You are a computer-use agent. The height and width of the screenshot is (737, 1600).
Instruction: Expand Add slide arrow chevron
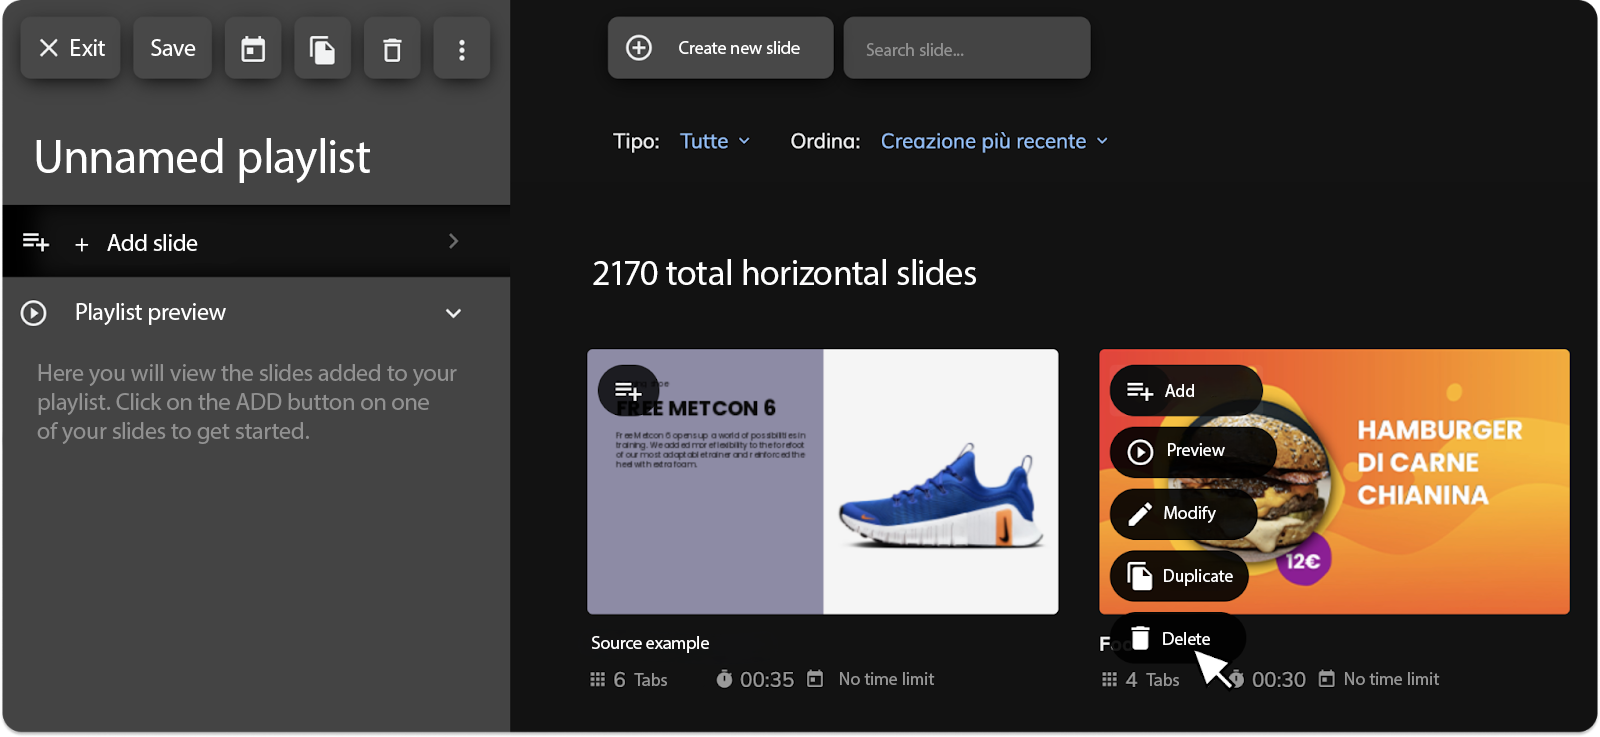pos(453,241)
